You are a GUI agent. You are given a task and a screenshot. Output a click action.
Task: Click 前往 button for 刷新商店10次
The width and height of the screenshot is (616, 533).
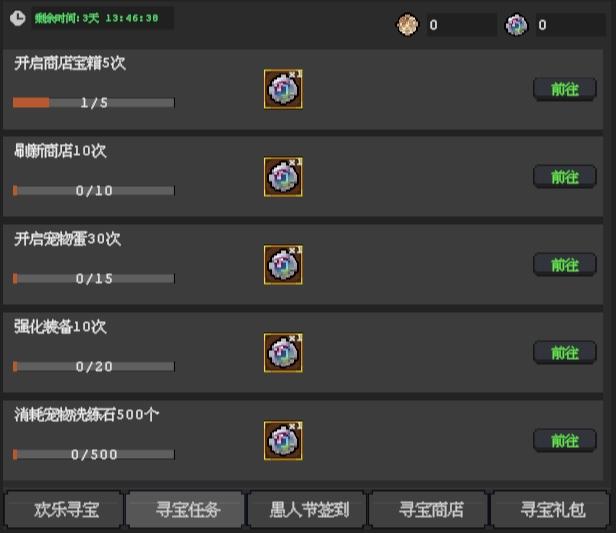point(565,177)
